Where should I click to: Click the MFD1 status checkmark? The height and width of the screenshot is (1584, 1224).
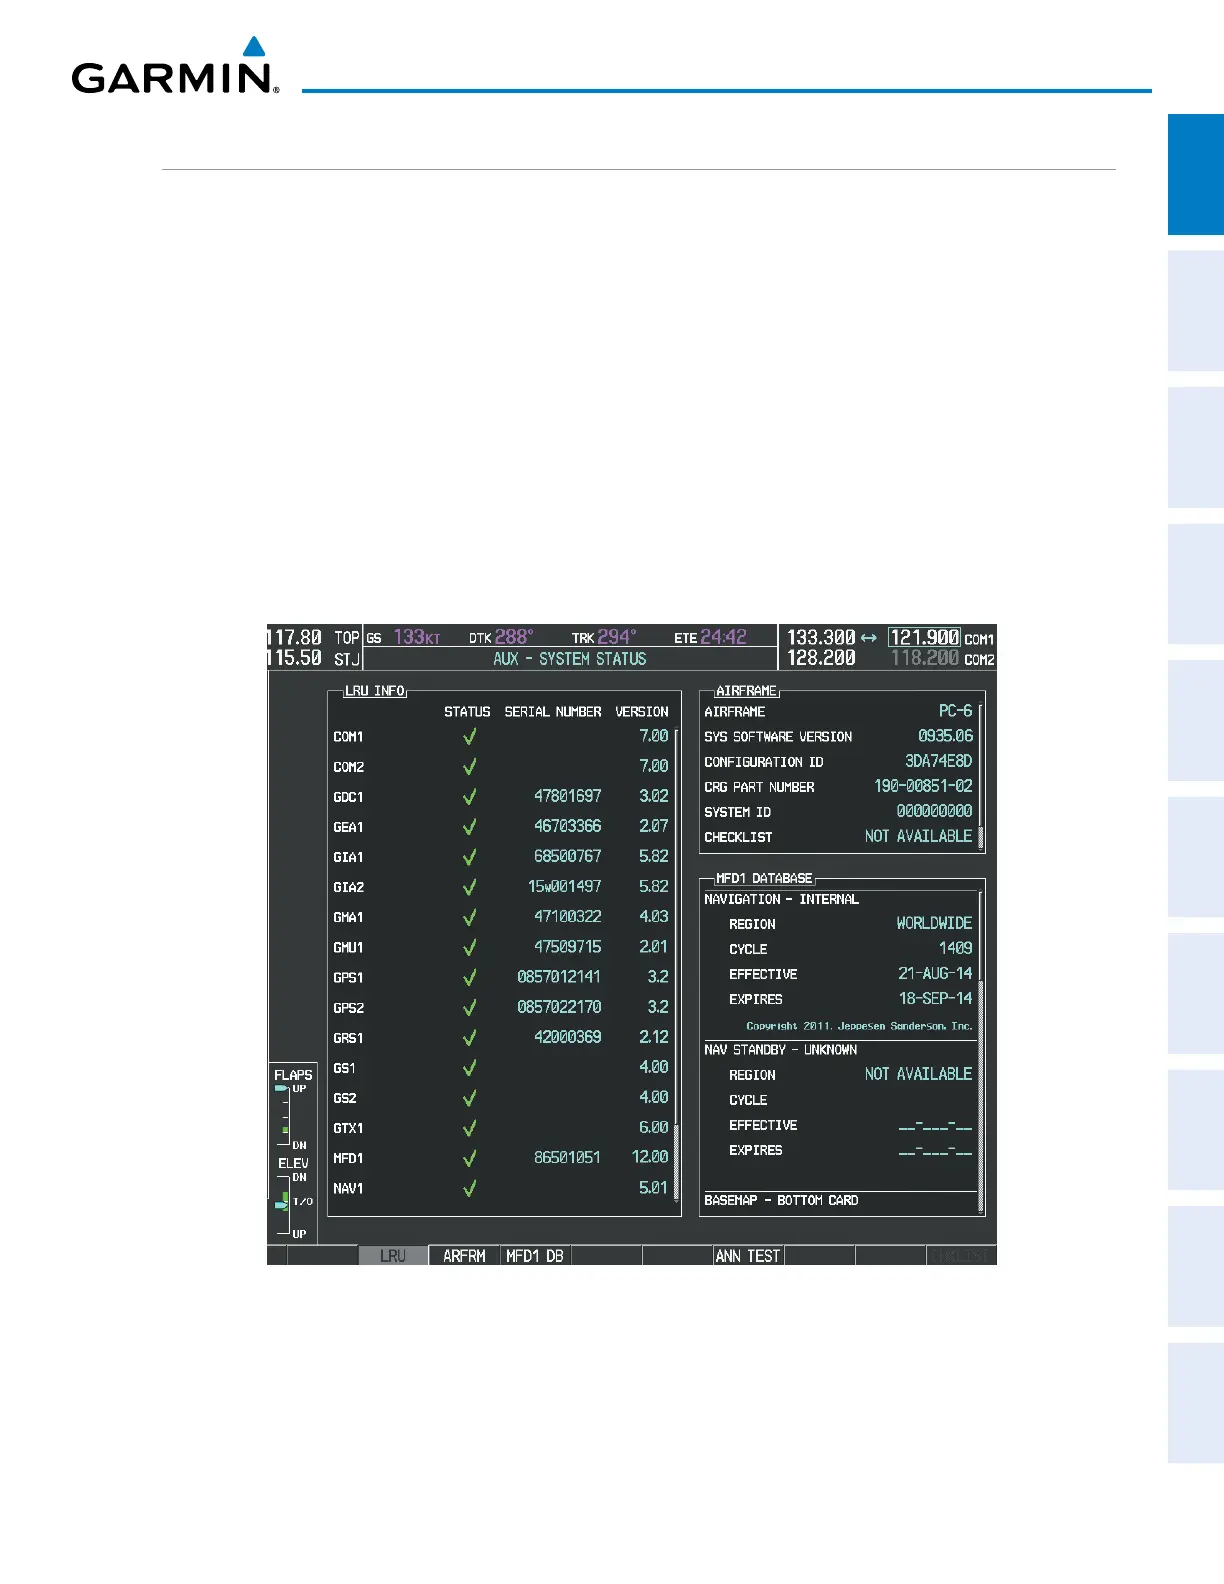(x=469, y=1158)
